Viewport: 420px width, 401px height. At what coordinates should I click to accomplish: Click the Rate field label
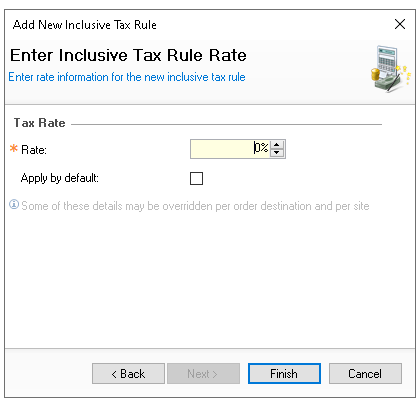coord(34,150)
